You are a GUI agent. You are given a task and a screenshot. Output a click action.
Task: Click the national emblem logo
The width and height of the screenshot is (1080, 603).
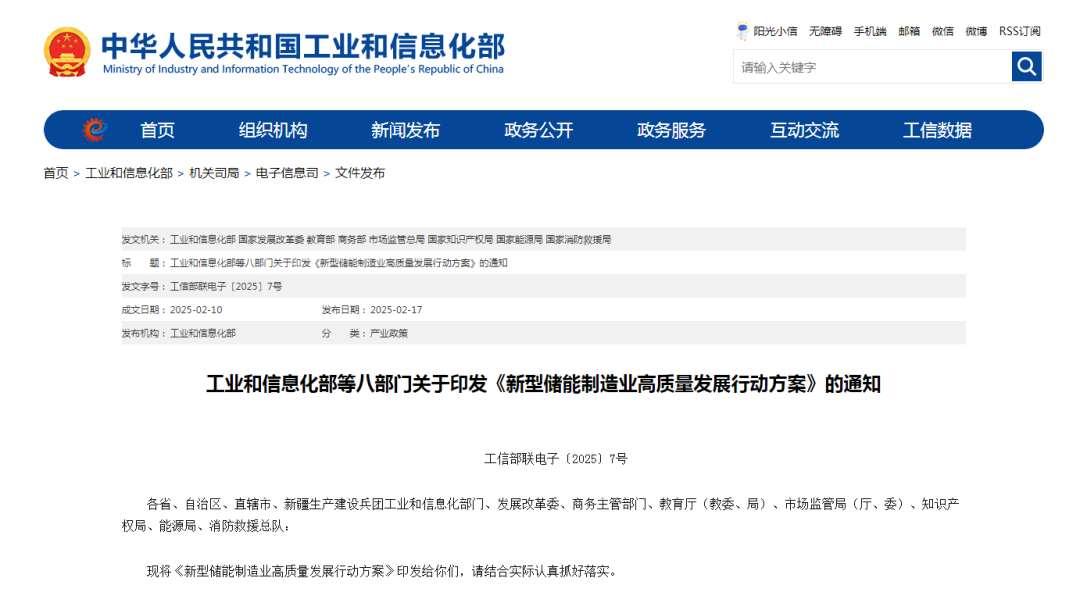click(x=67, y=52)
